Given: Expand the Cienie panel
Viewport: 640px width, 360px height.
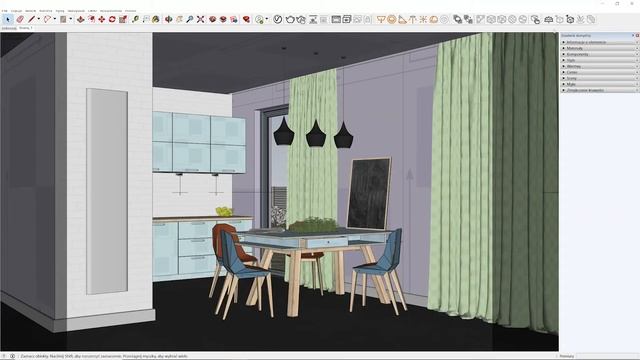Looking at the screenshot, I should (599, 72).
